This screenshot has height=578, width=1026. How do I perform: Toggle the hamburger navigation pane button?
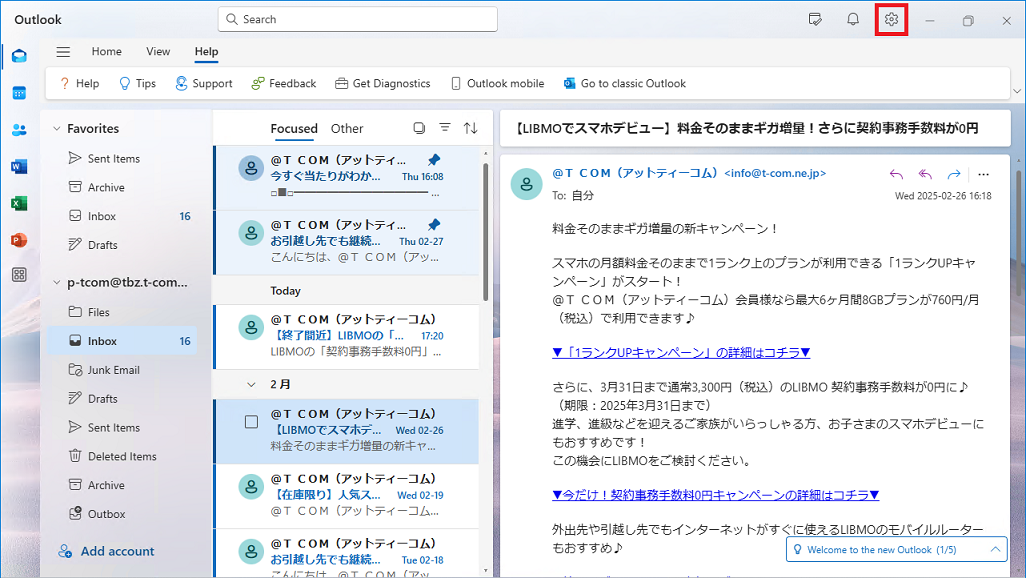tap(63, 52)
